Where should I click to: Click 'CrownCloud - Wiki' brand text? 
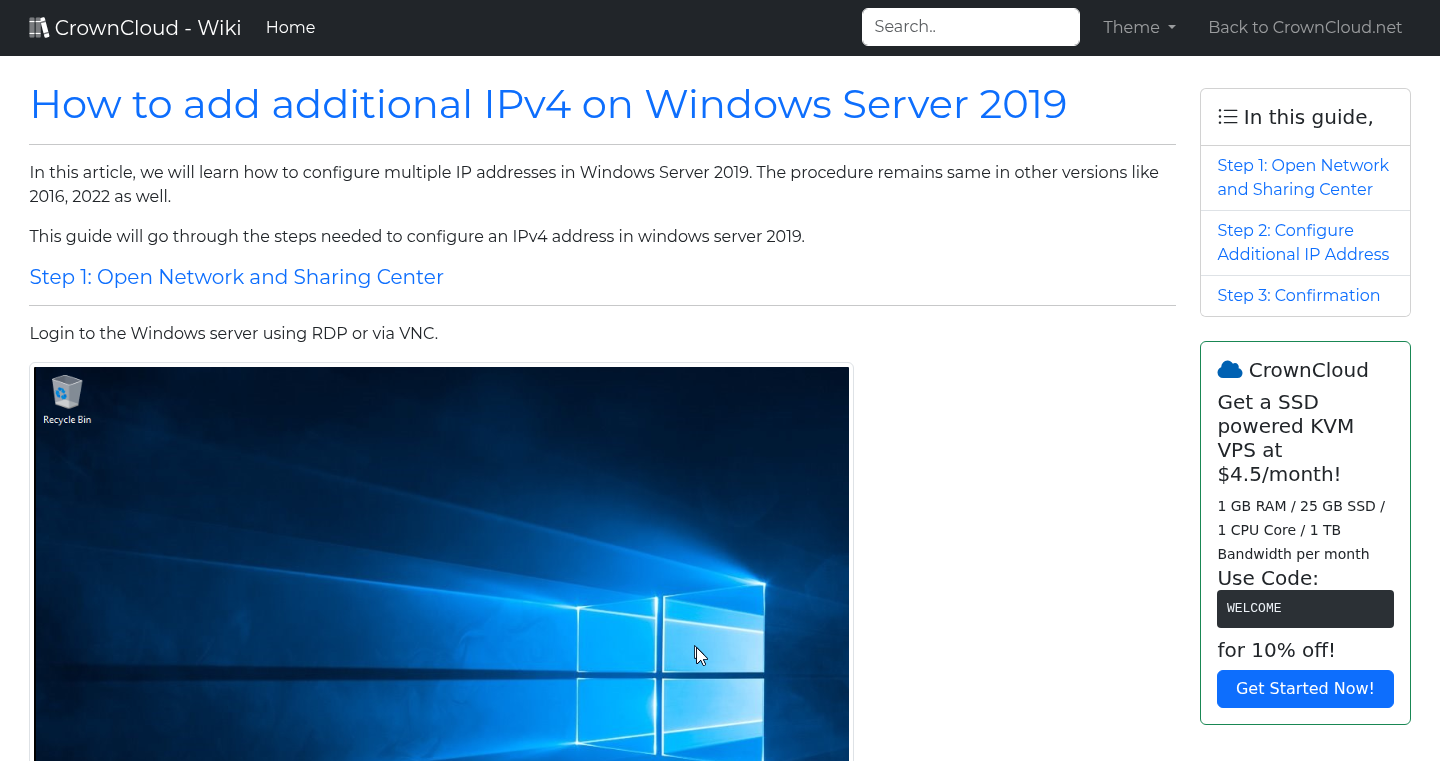[x=148, y=27]
